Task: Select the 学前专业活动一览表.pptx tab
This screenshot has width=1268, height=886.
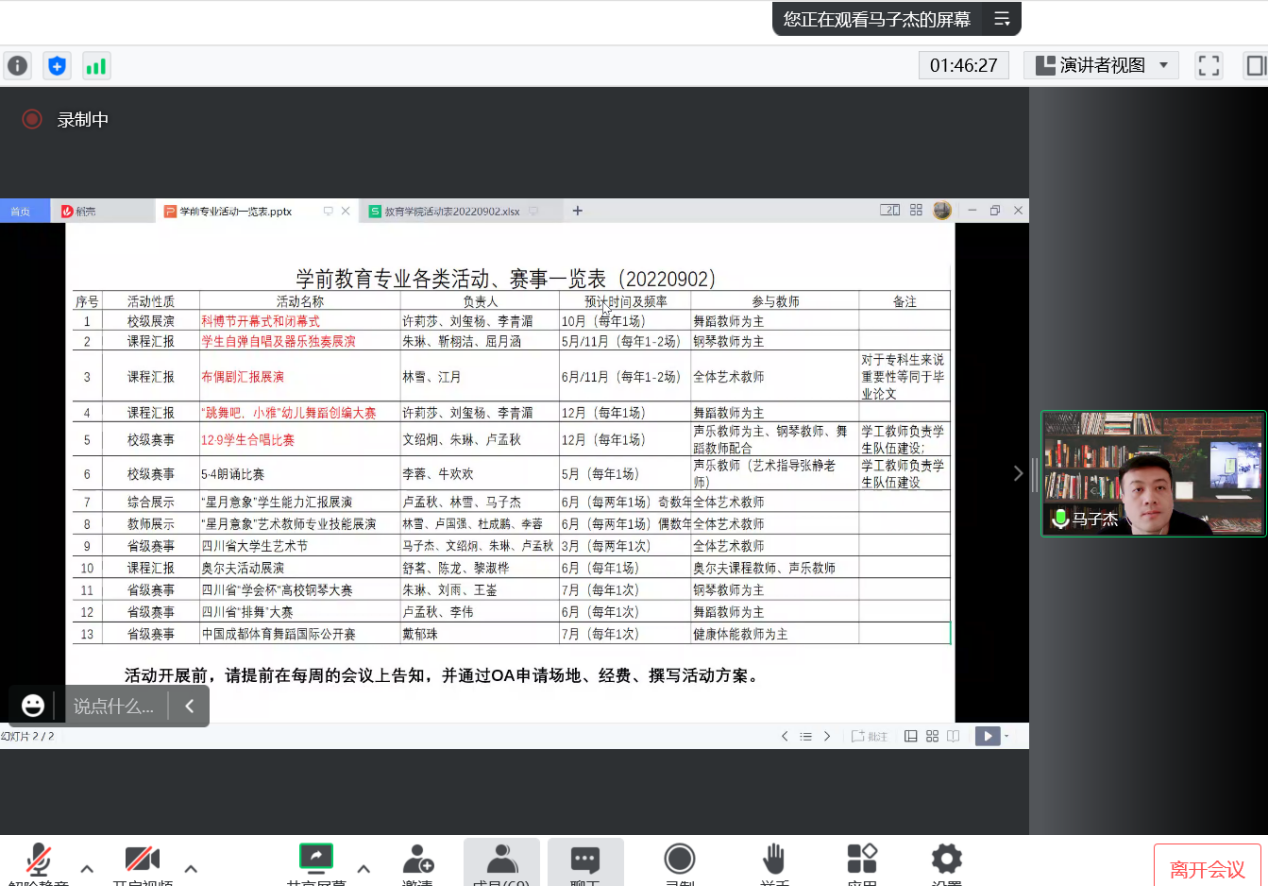Action: click(x=236, y=211)
